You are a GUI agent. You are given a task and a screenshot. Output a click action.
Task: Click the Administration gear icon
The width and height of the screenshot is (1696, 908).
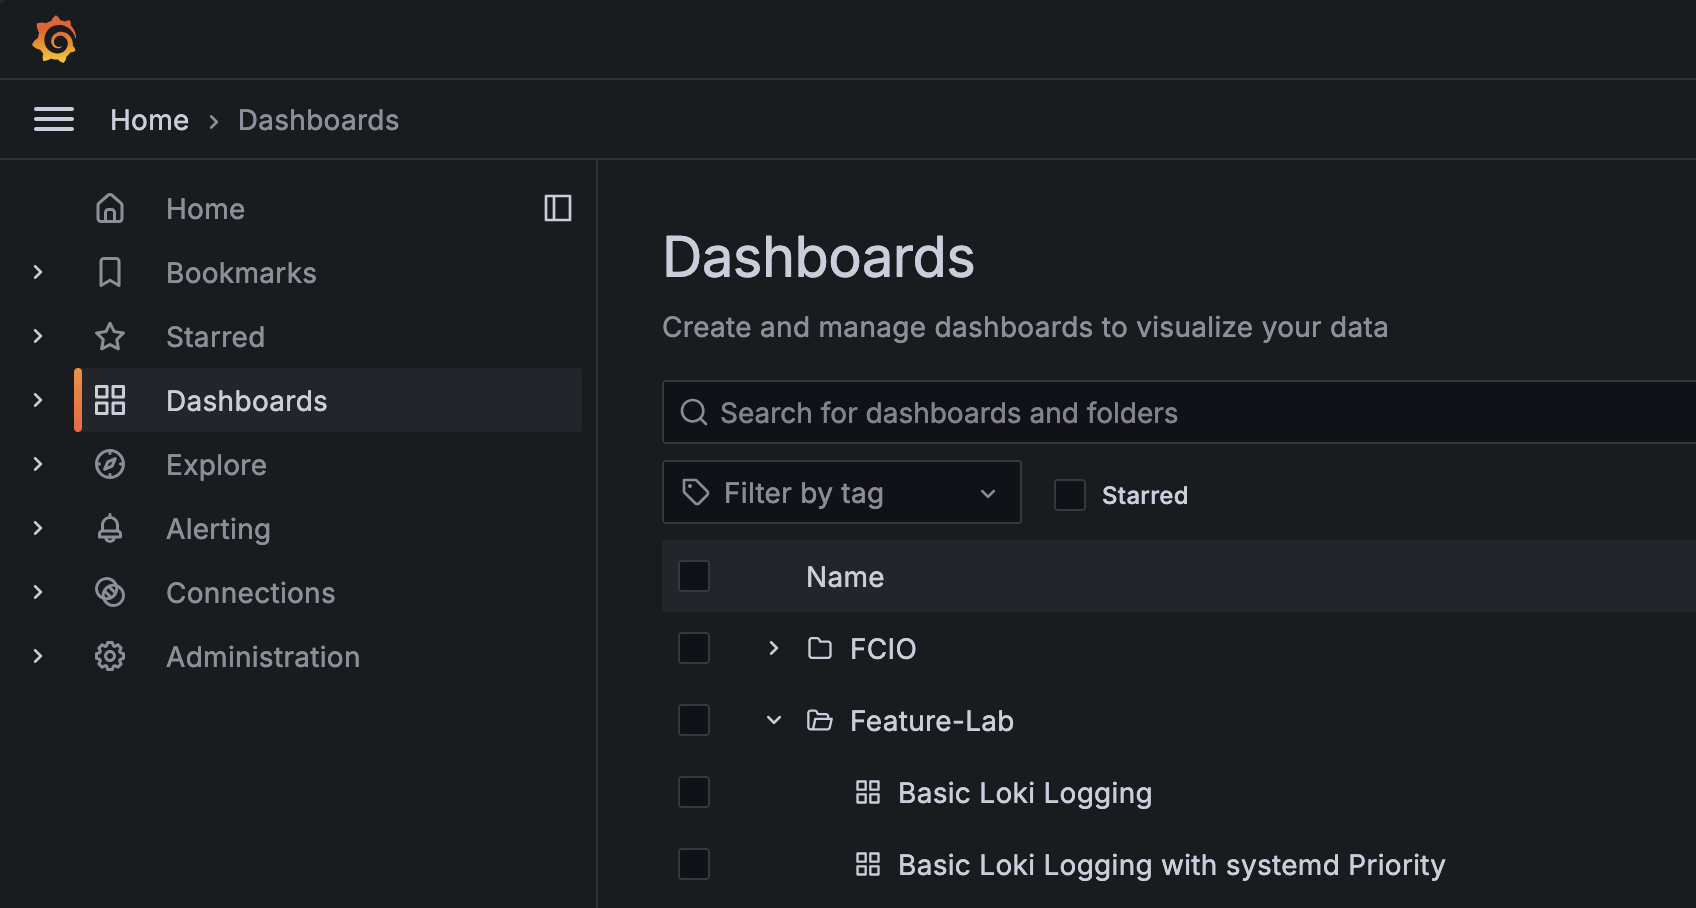(x=110, y=656)
